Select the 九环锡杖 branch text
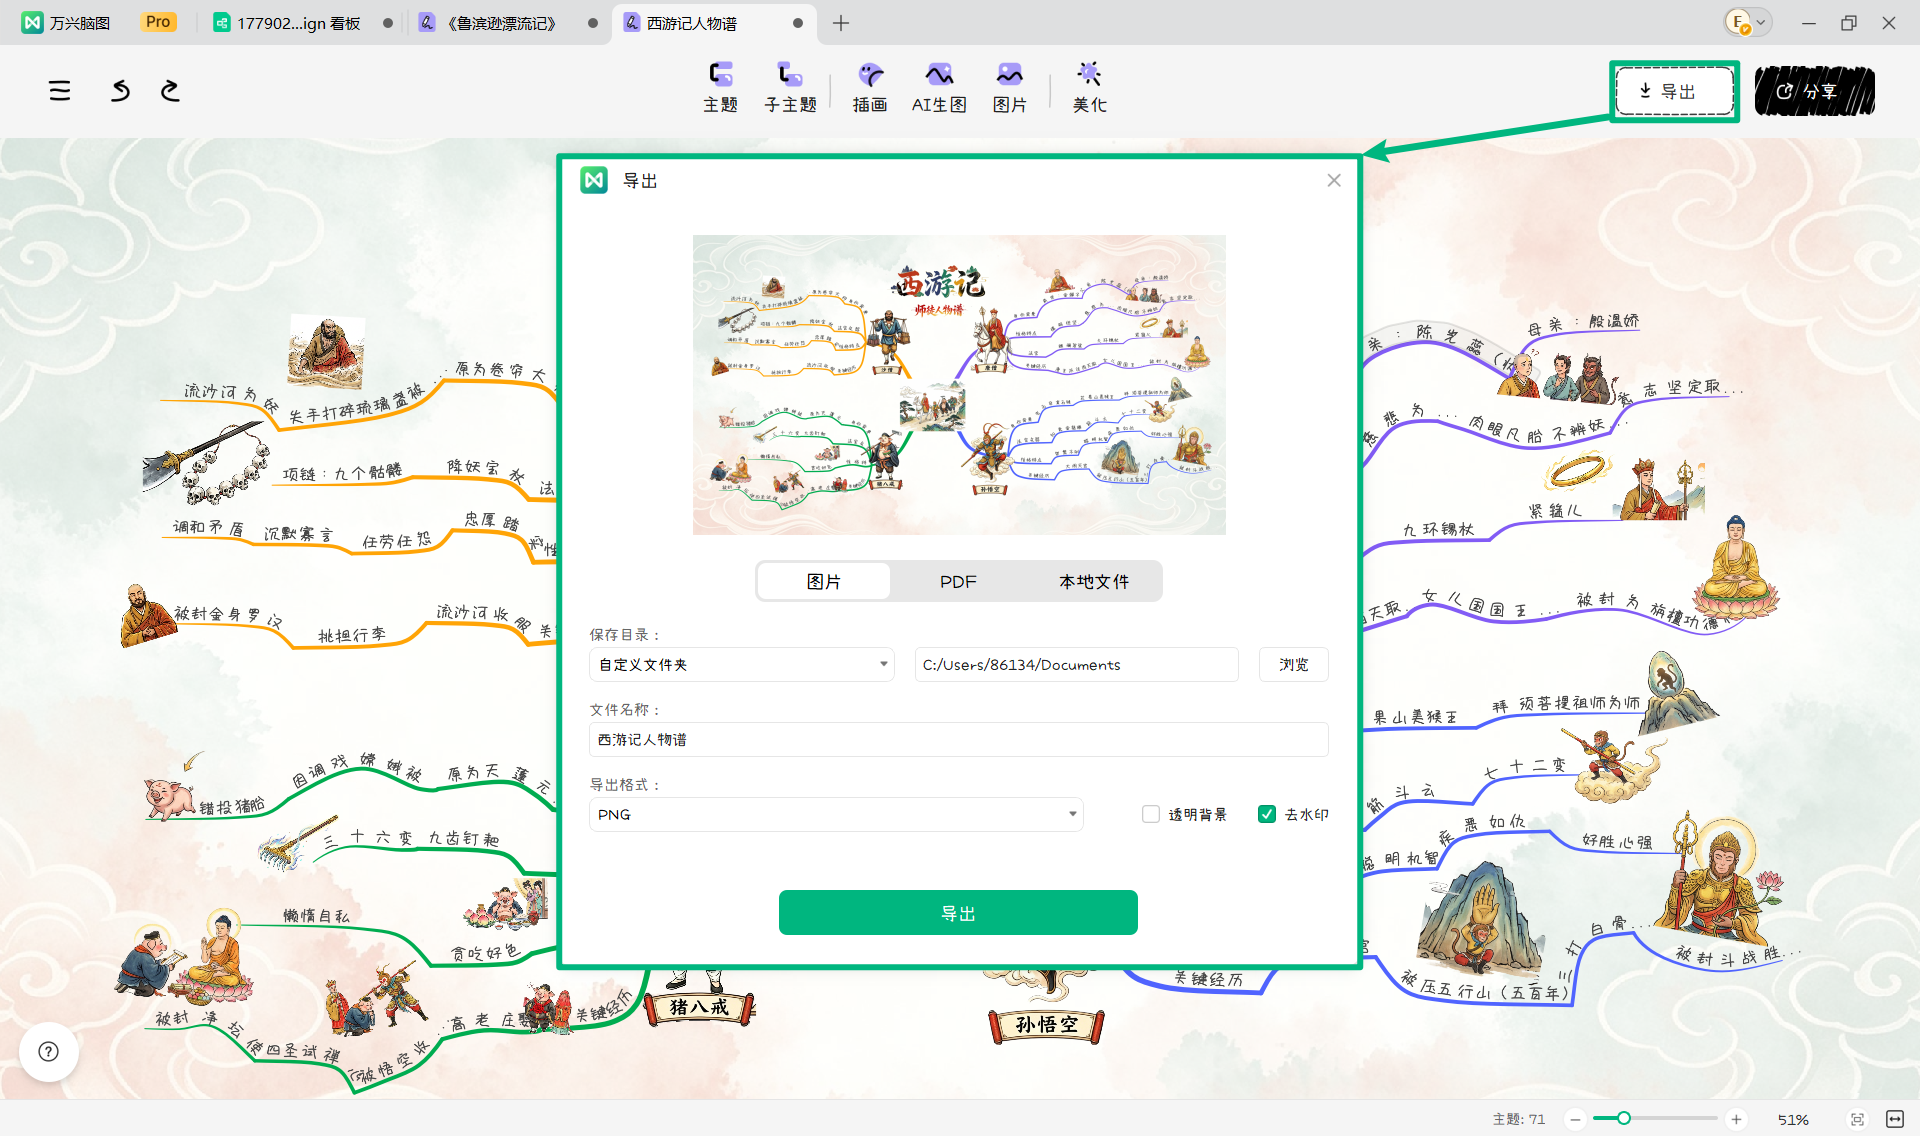This screenshot has width=1920, height=1136. [x=1438, y=529]
